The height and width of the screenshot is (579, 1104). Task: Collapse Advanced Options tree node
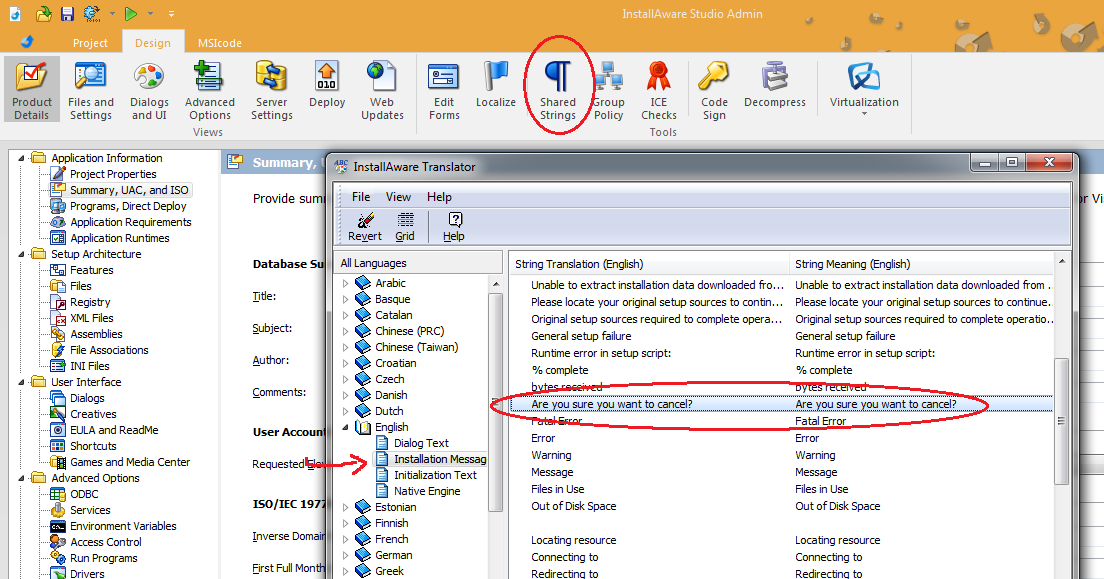pos(21,478)
